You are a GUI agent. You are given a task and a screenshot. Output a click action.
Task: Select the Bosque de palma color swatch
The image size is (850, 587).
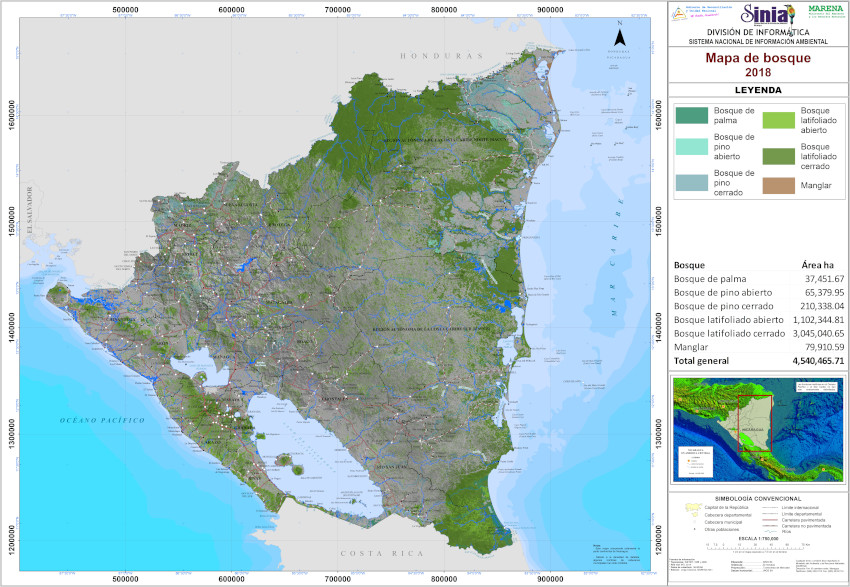pos(691,116)
